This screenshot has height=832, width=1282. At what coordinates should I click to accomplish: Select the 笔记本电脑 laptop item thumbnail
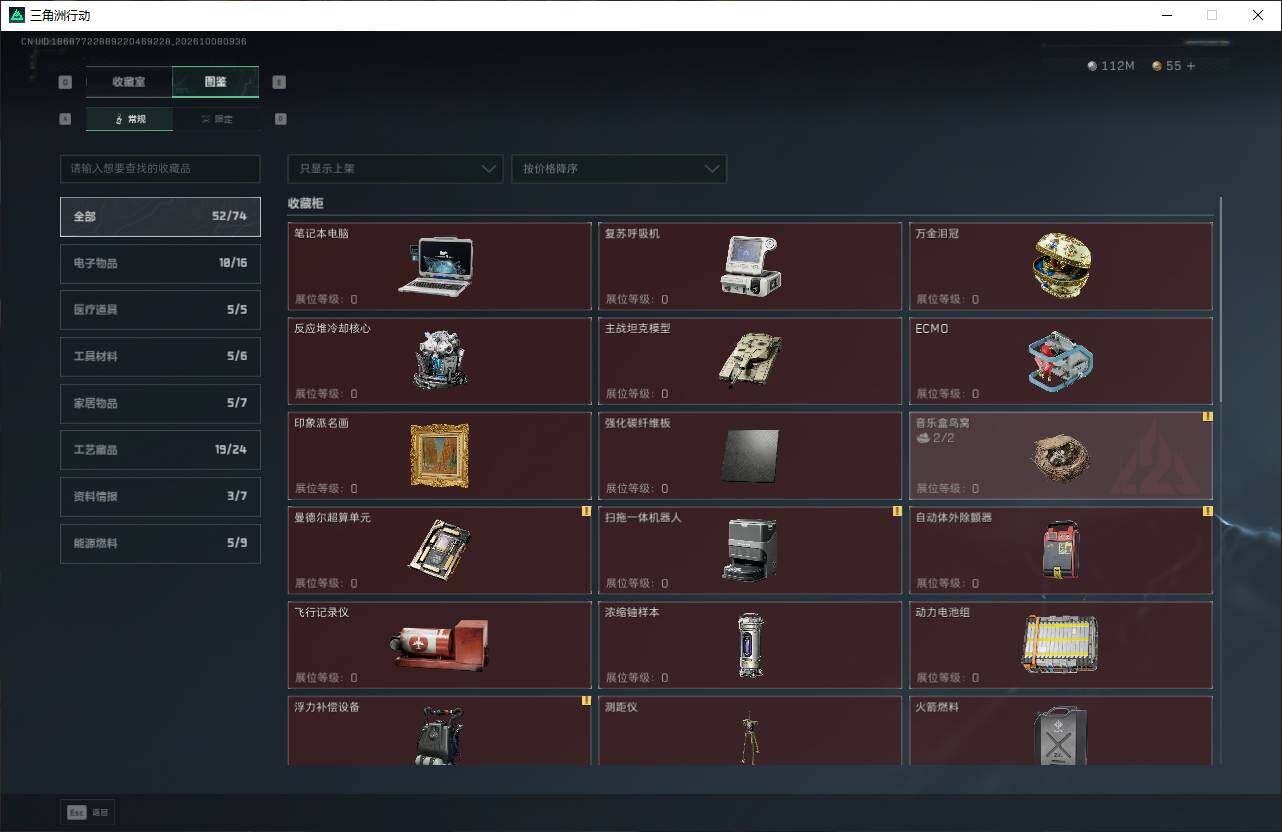coord(435,265)
